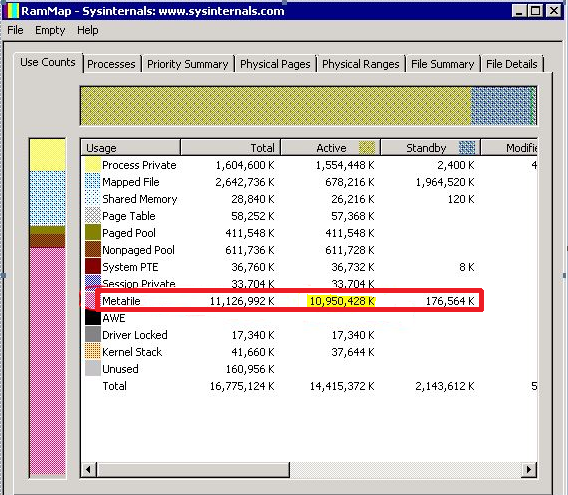Click the Standby legend swatch in header
Viewport: 568px width, 495px height.
tap(467, 148)
